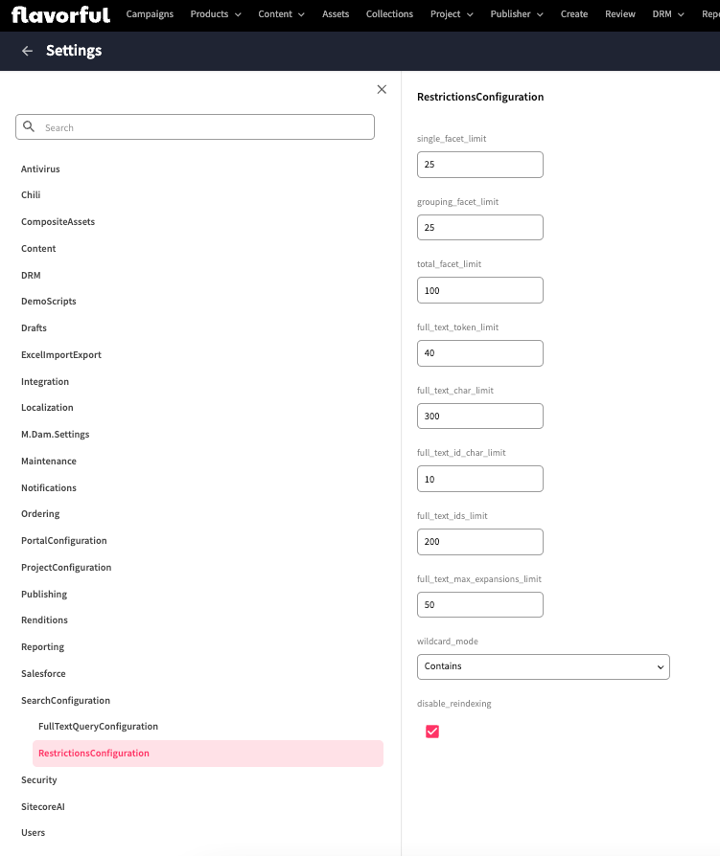
Task: Click the full_text_char_limit input
Action: [x=480, y=416]
